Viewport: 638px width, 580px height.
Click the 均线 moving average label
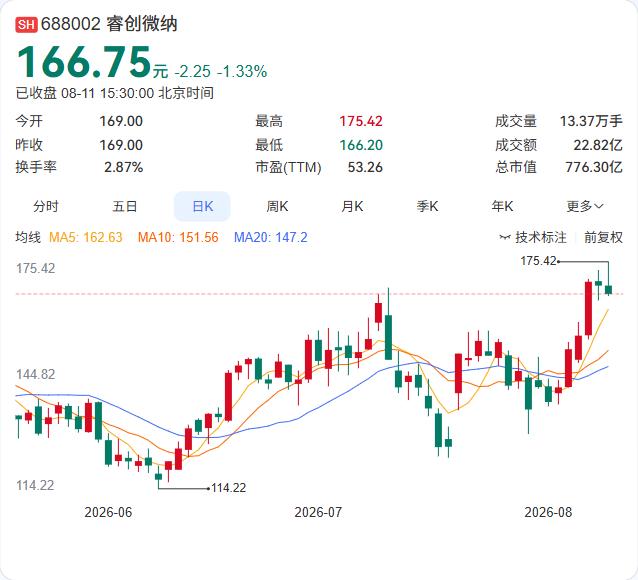(28, 237)
